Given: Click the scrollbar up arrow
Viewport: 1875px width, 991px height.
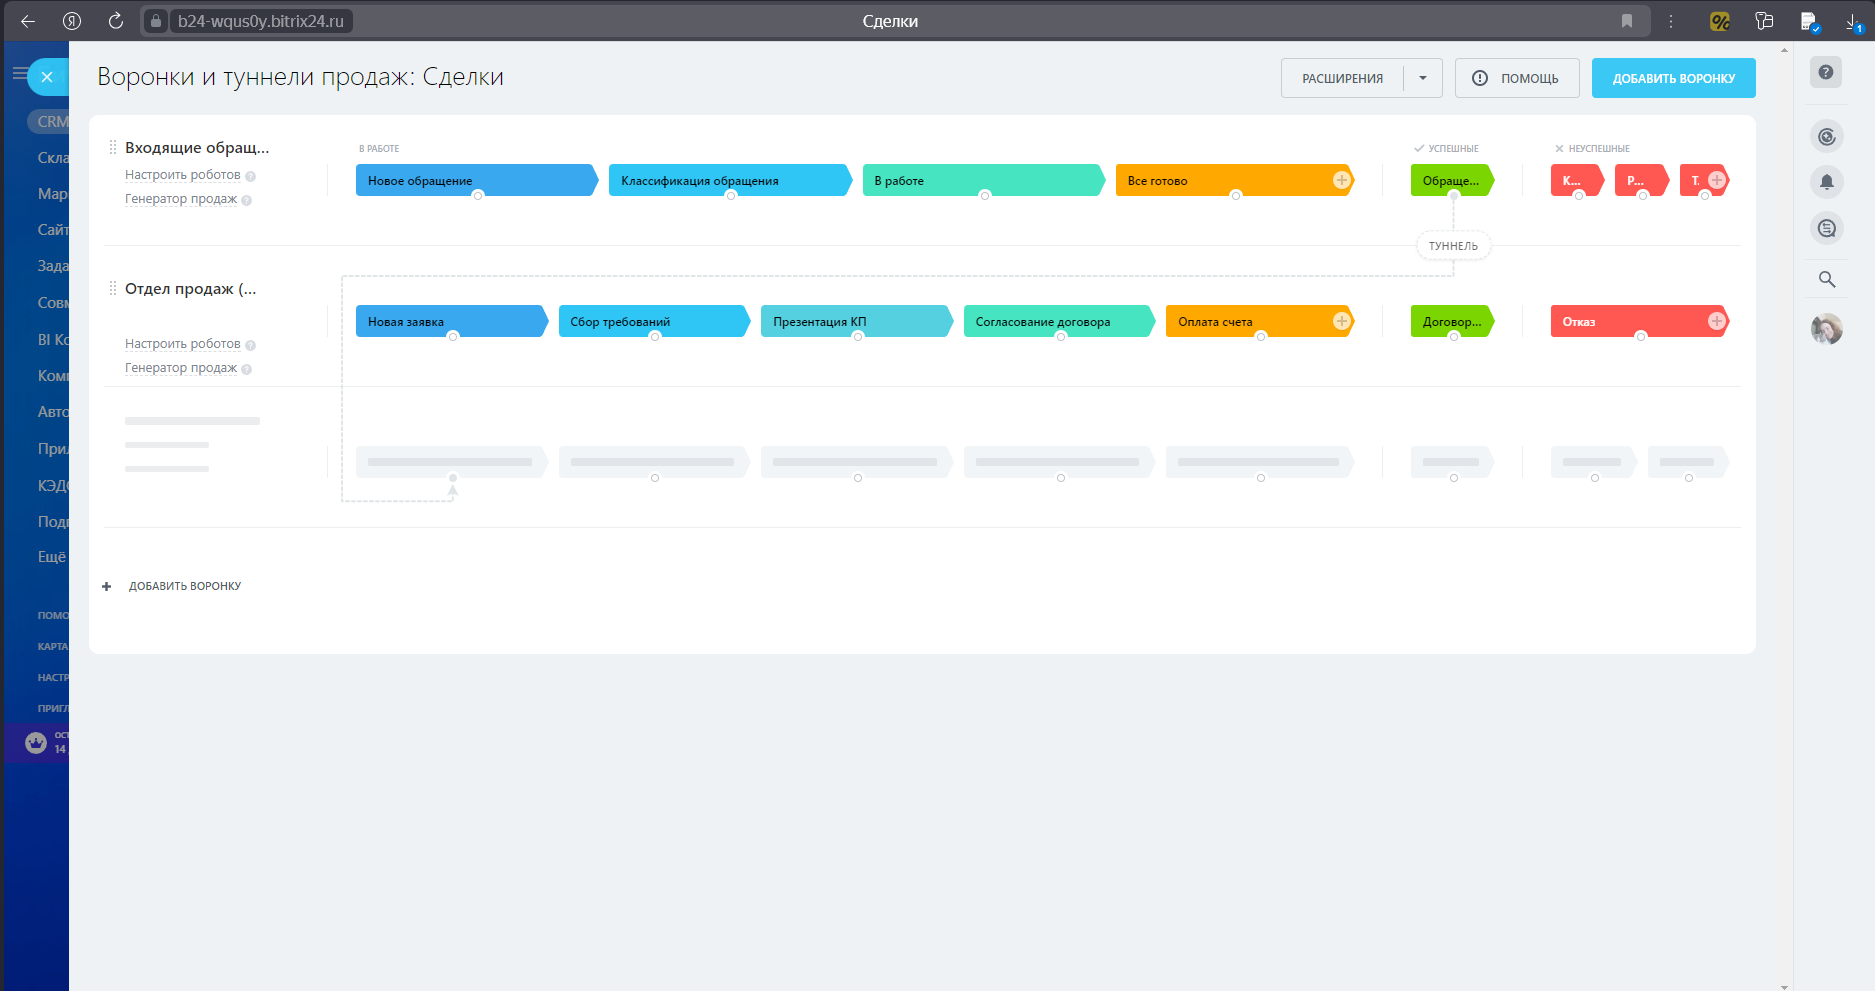Looking at the screenshot, I should [1785, 49].
